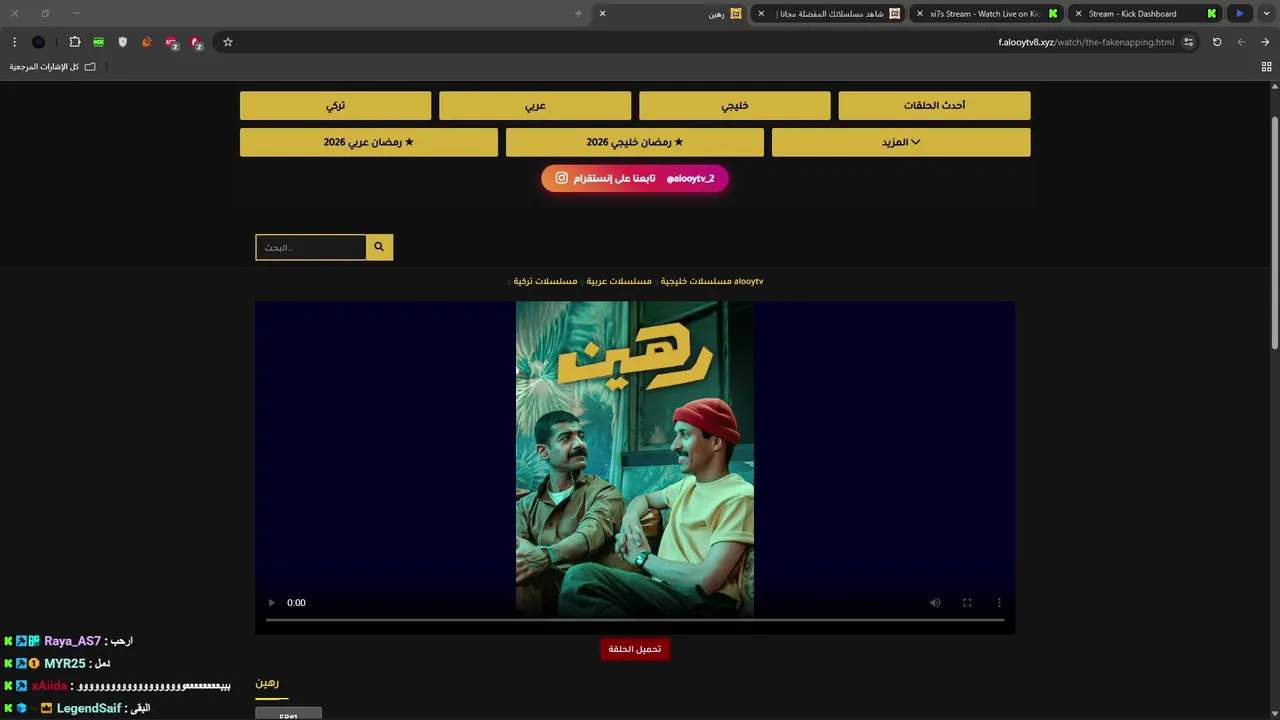
Task: Open رمضان خليجي 2026 section
Action: click(x=635, y=142)
